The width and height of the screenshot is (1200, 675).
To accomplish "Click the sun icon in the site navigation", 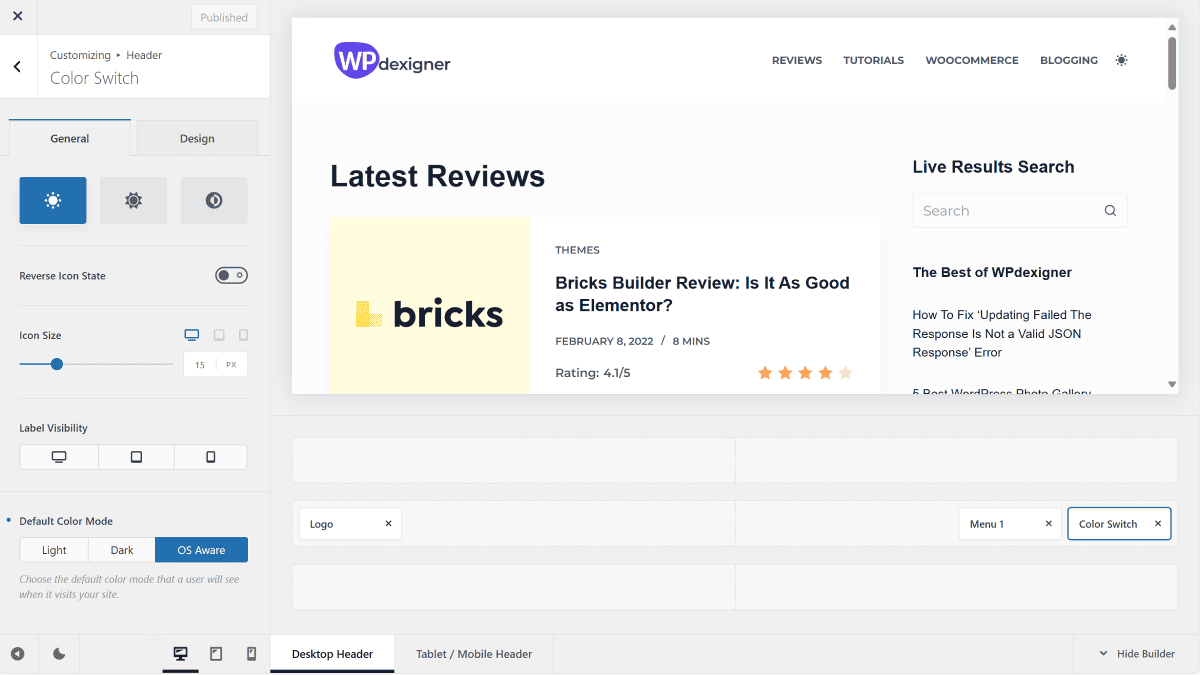I will point(1121,60).
